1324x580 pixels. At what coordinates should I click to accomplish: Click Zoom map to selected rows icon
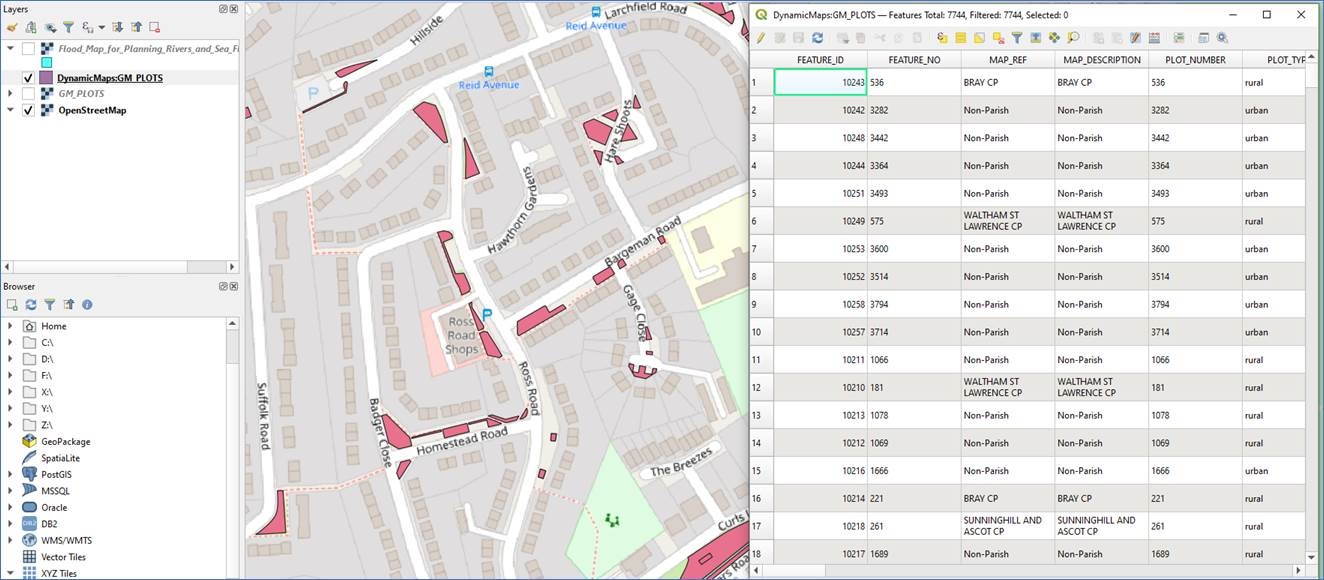coord(1074,38)
